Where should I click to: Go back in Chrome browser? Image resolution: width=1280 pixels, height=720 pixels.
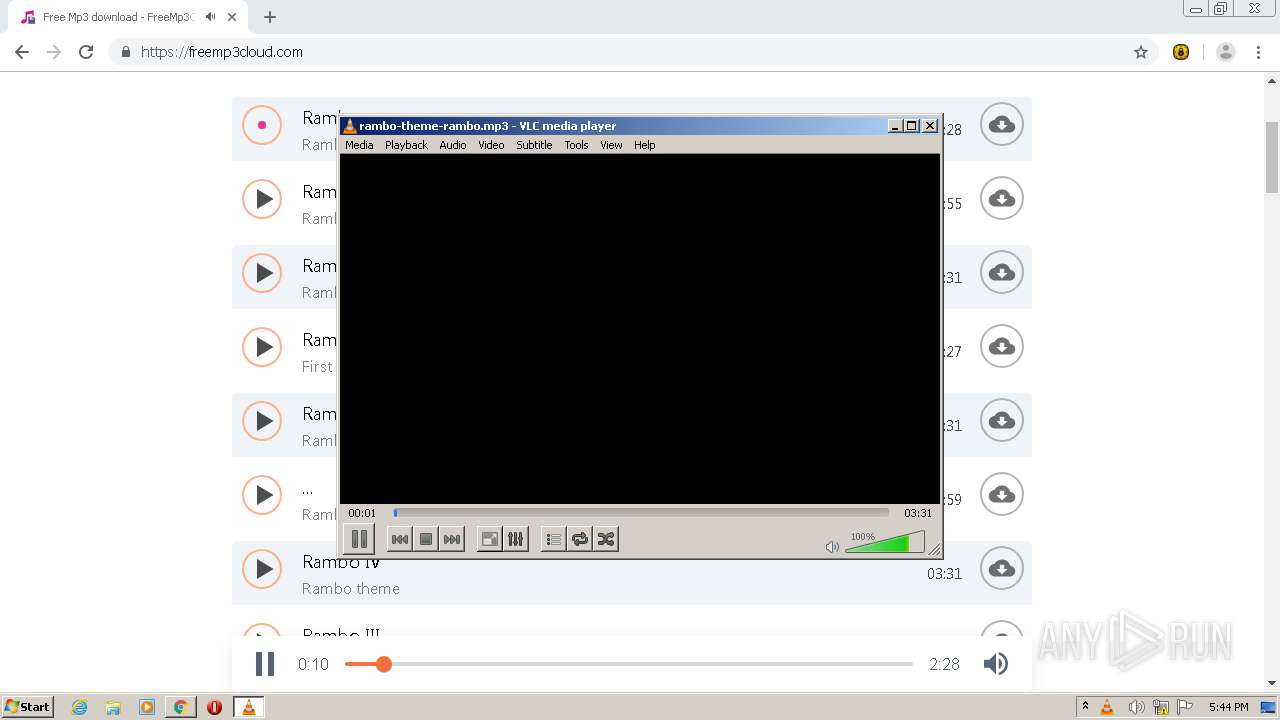click(22, 52)
